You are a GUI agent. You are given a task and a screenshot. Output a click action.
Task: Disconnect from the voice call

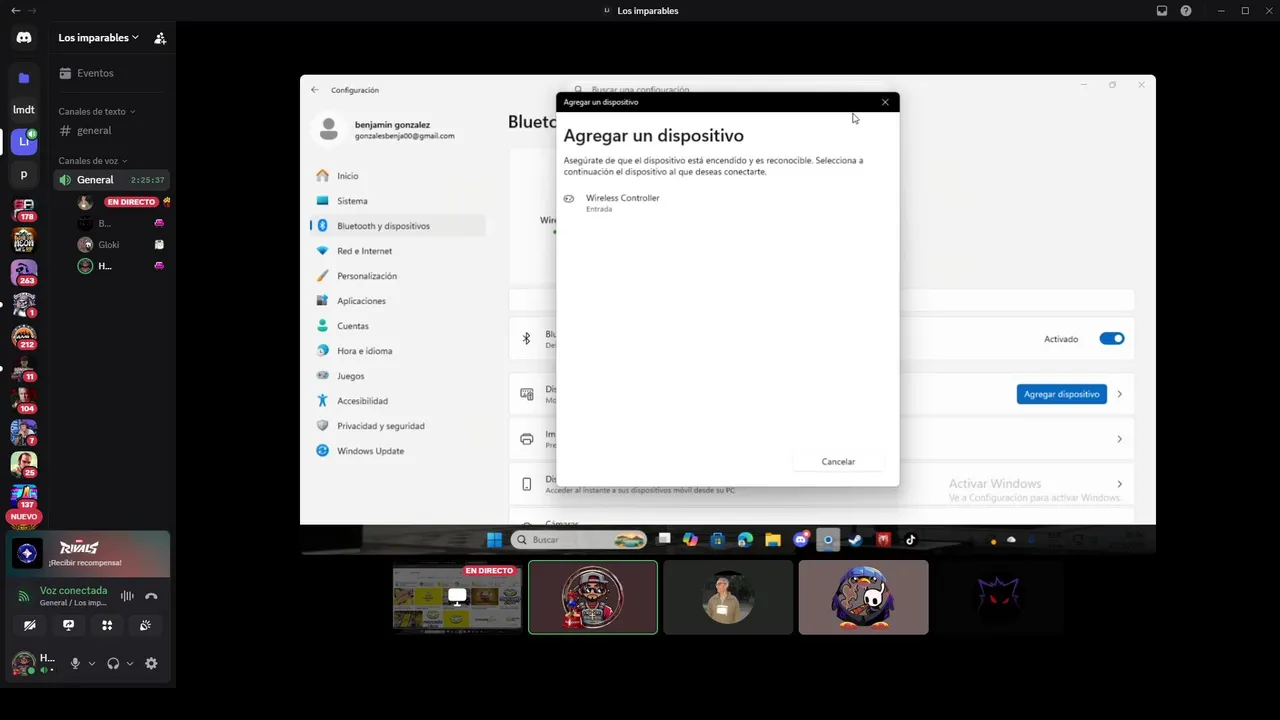151,596
